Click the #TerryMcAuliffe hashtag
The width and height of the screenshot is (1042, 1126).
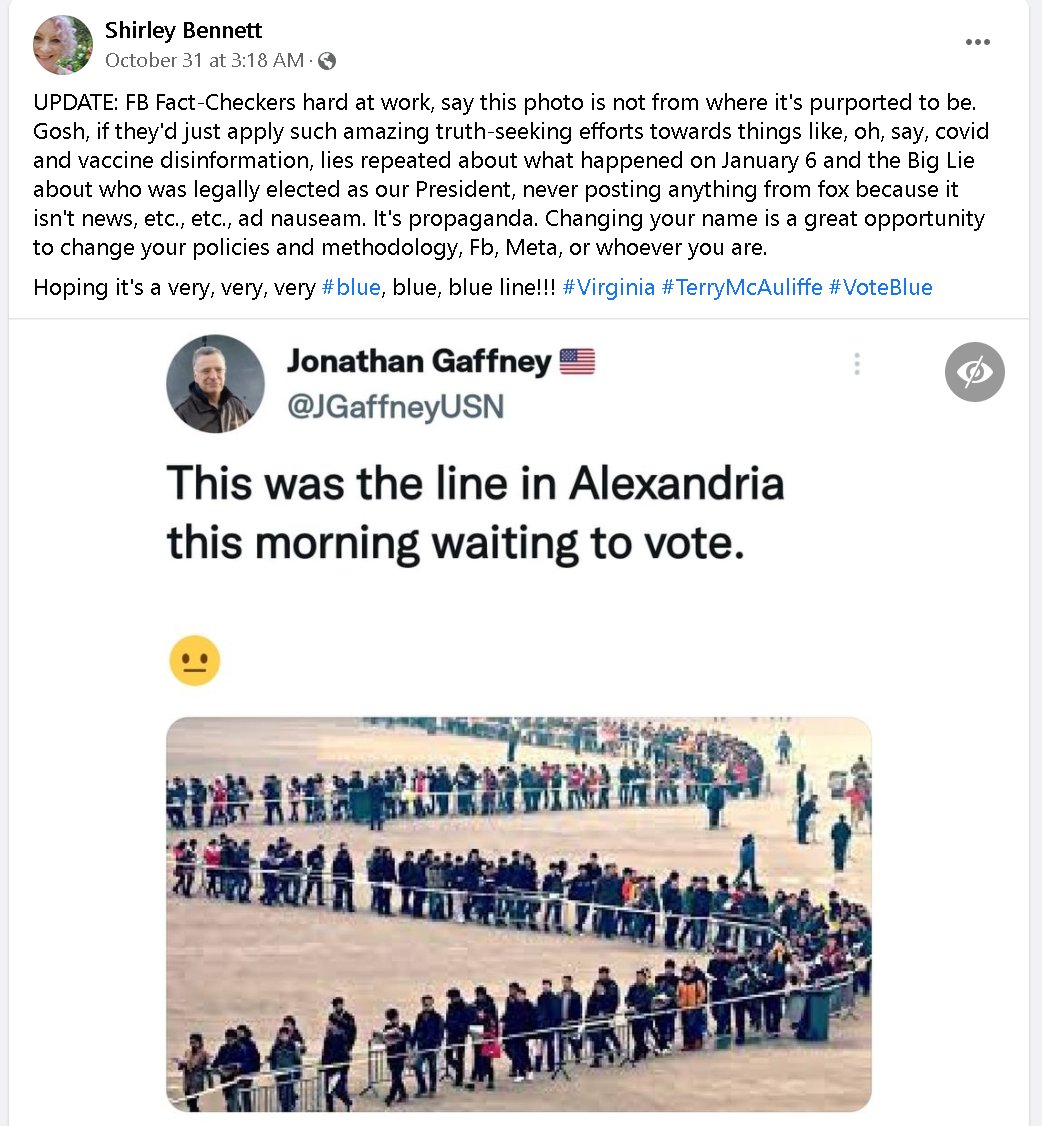point(742,288)
